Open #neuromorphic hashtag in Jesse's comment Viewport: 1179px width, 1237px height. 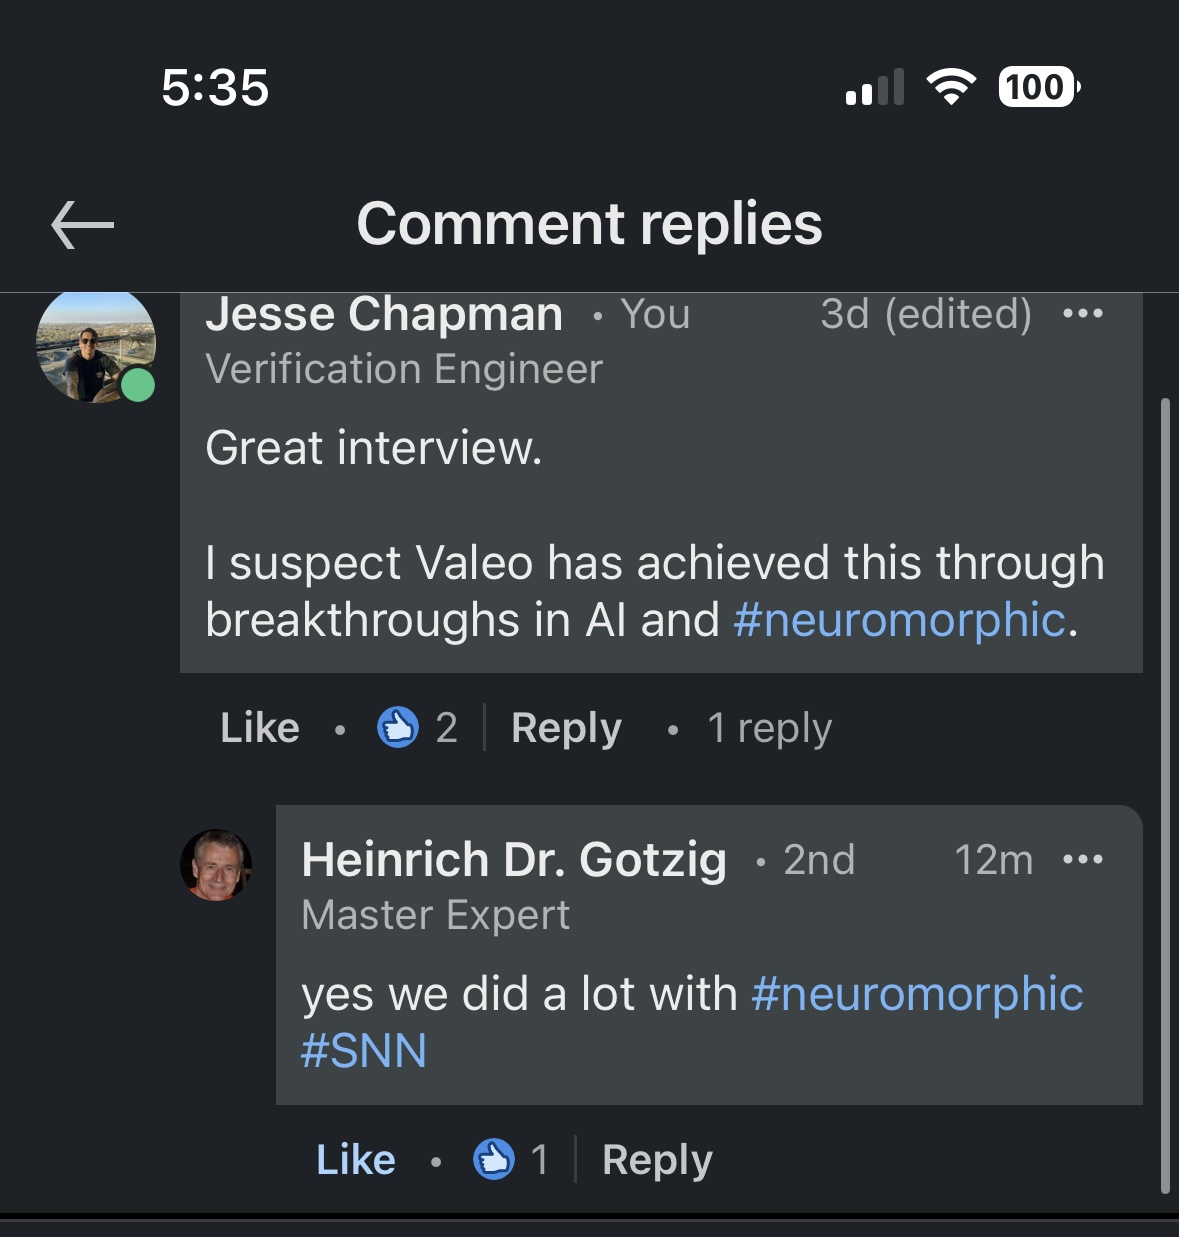pos(900,620)
